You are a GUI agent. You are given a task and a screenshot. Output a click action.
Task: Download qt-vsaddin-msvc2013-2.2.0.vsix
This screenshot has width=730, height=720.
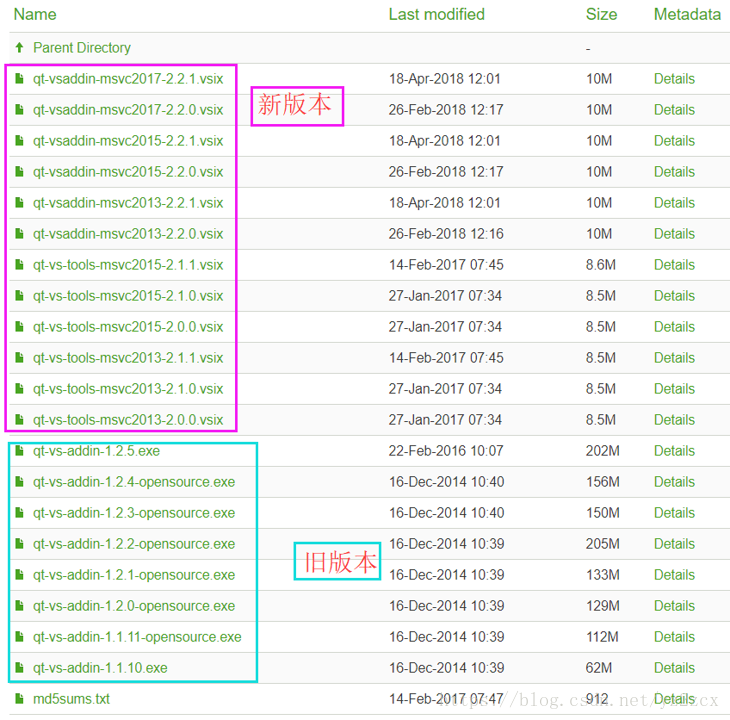tap(128, 234)
